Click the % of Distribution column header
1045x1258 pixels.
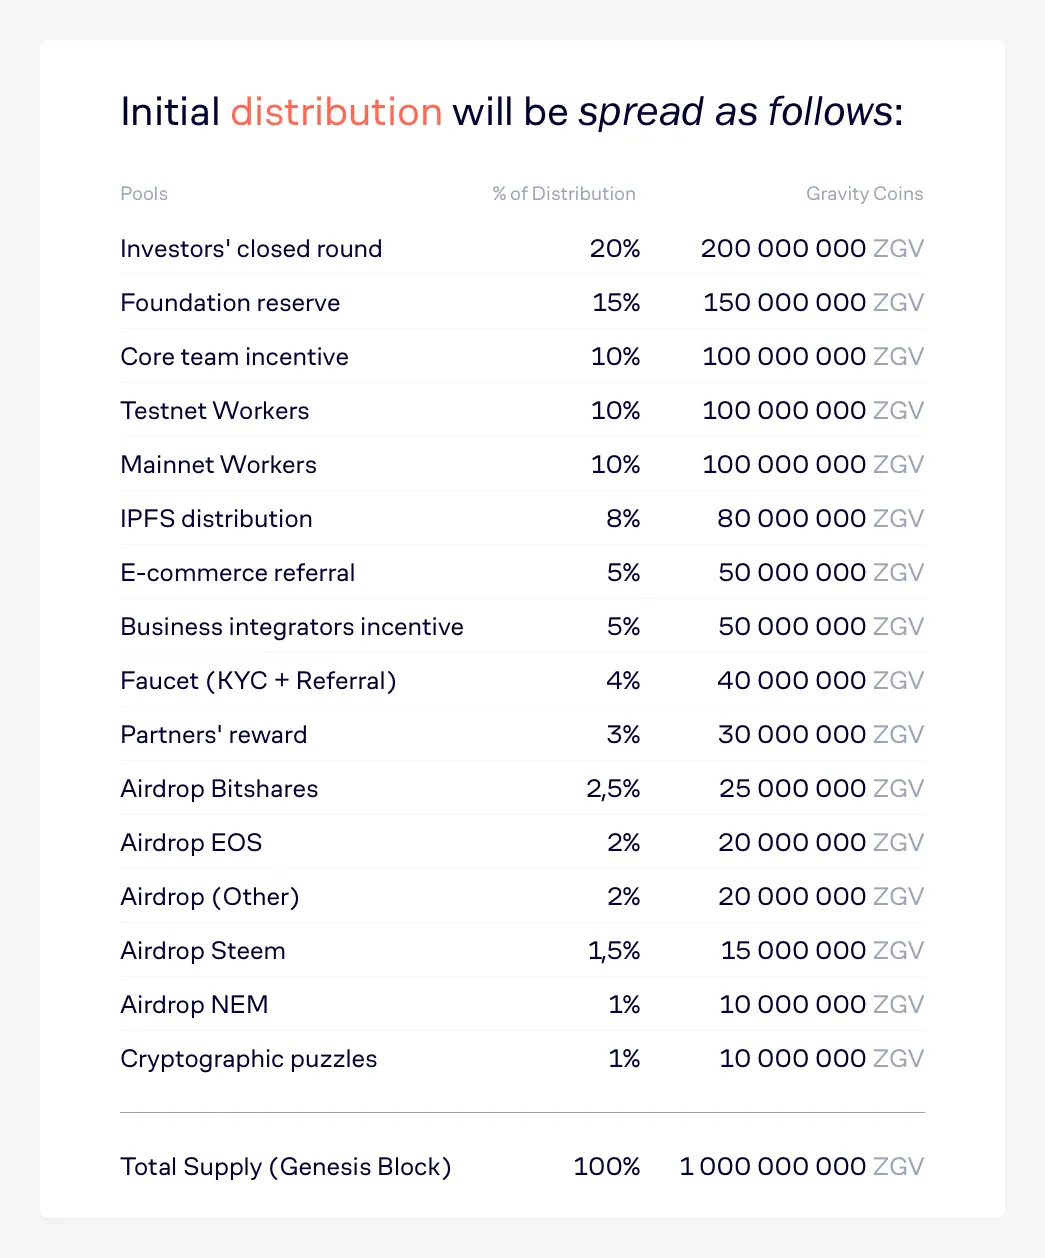(564, 194)
